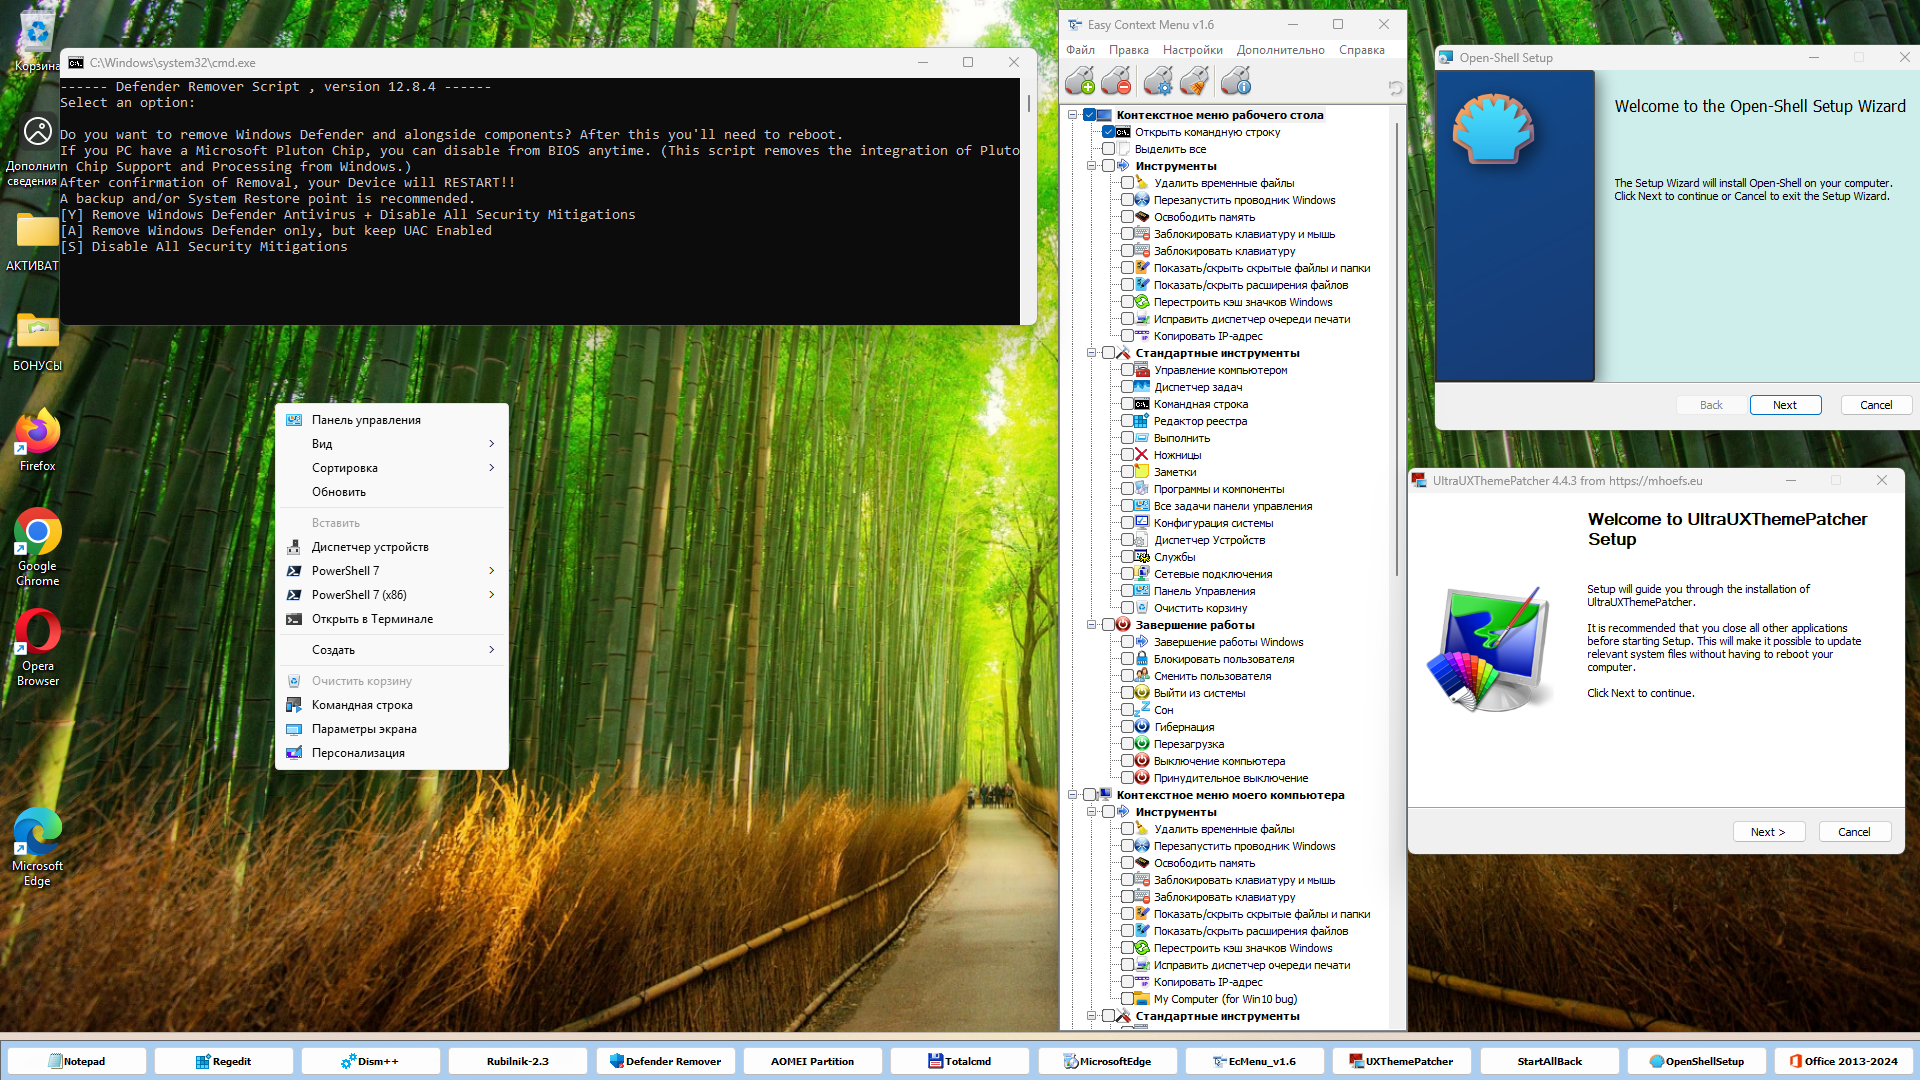Click the Диспетчер устройств context menu icon
The image size is (1920, 1080).
tap(294, 547)
